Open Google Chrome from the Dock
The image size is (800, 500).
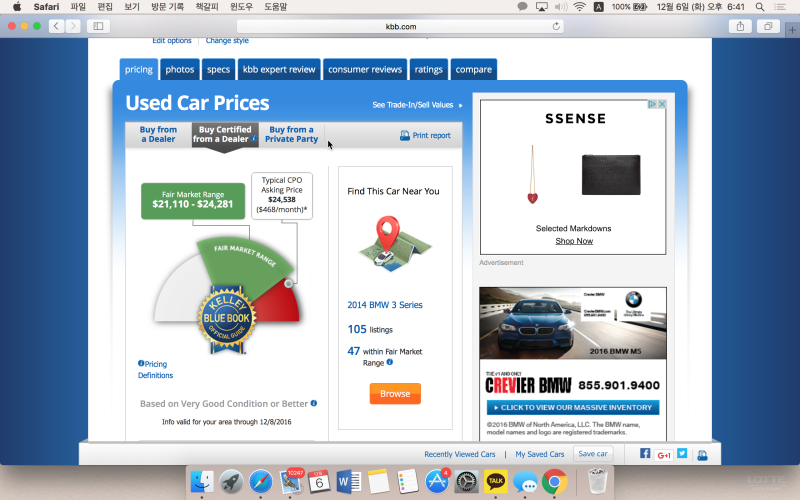pyautogui.click(x=555, y=482)
